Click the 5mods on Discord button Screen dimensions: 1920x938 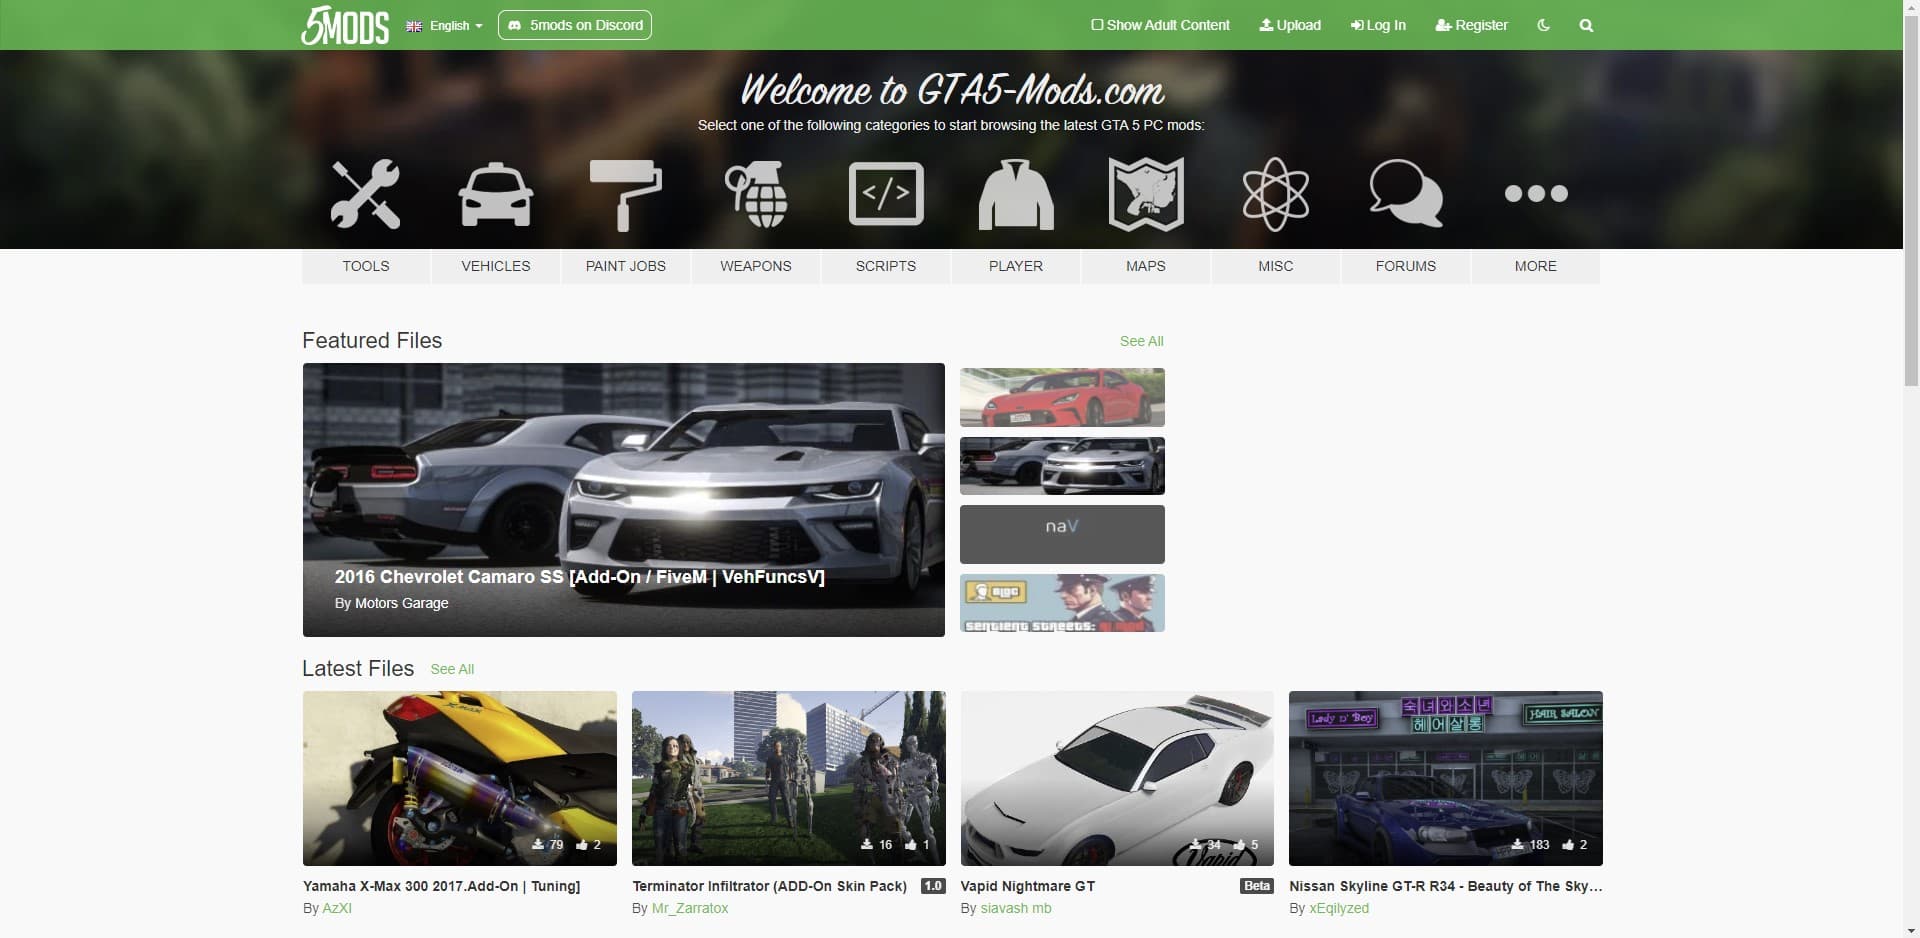point(576,25)
